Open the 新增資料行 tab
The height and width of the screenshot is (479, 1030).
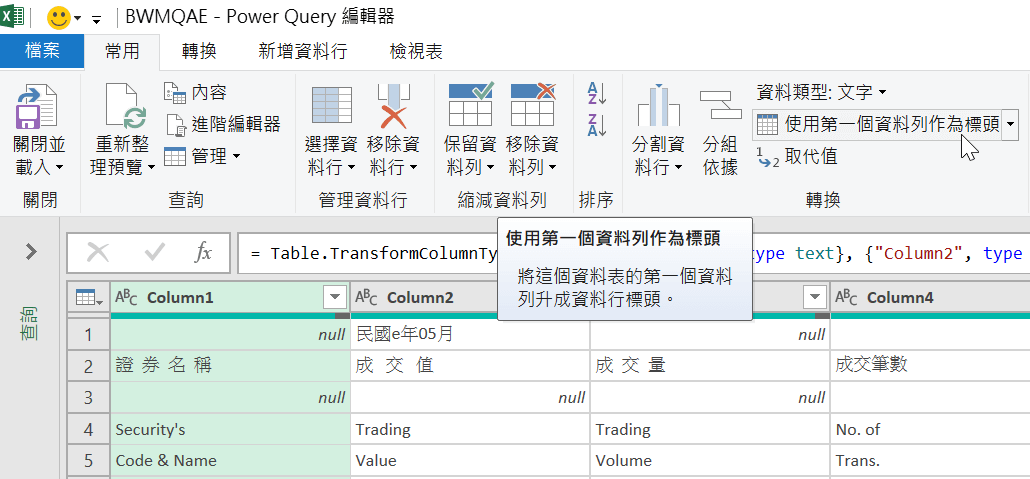point(303,51)
